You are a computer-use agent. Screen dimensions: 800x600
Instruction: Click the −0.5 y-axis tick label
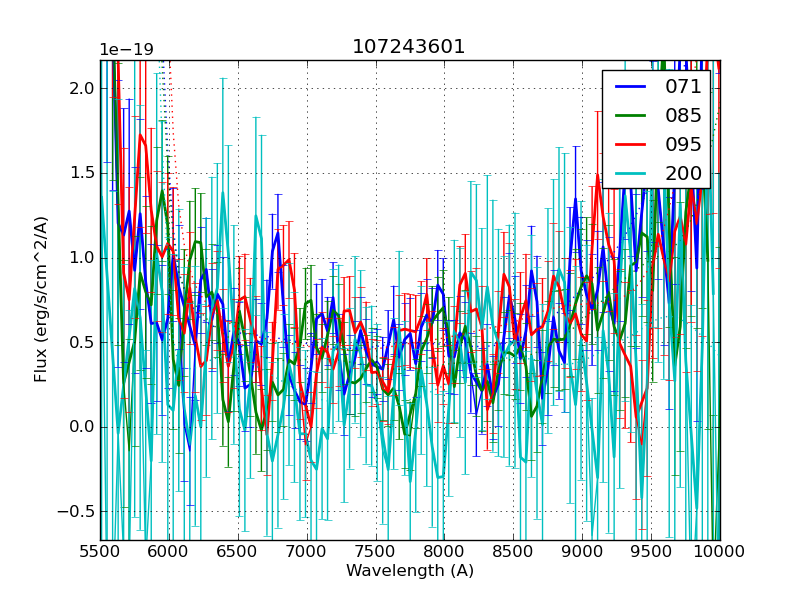coord(77,511)
